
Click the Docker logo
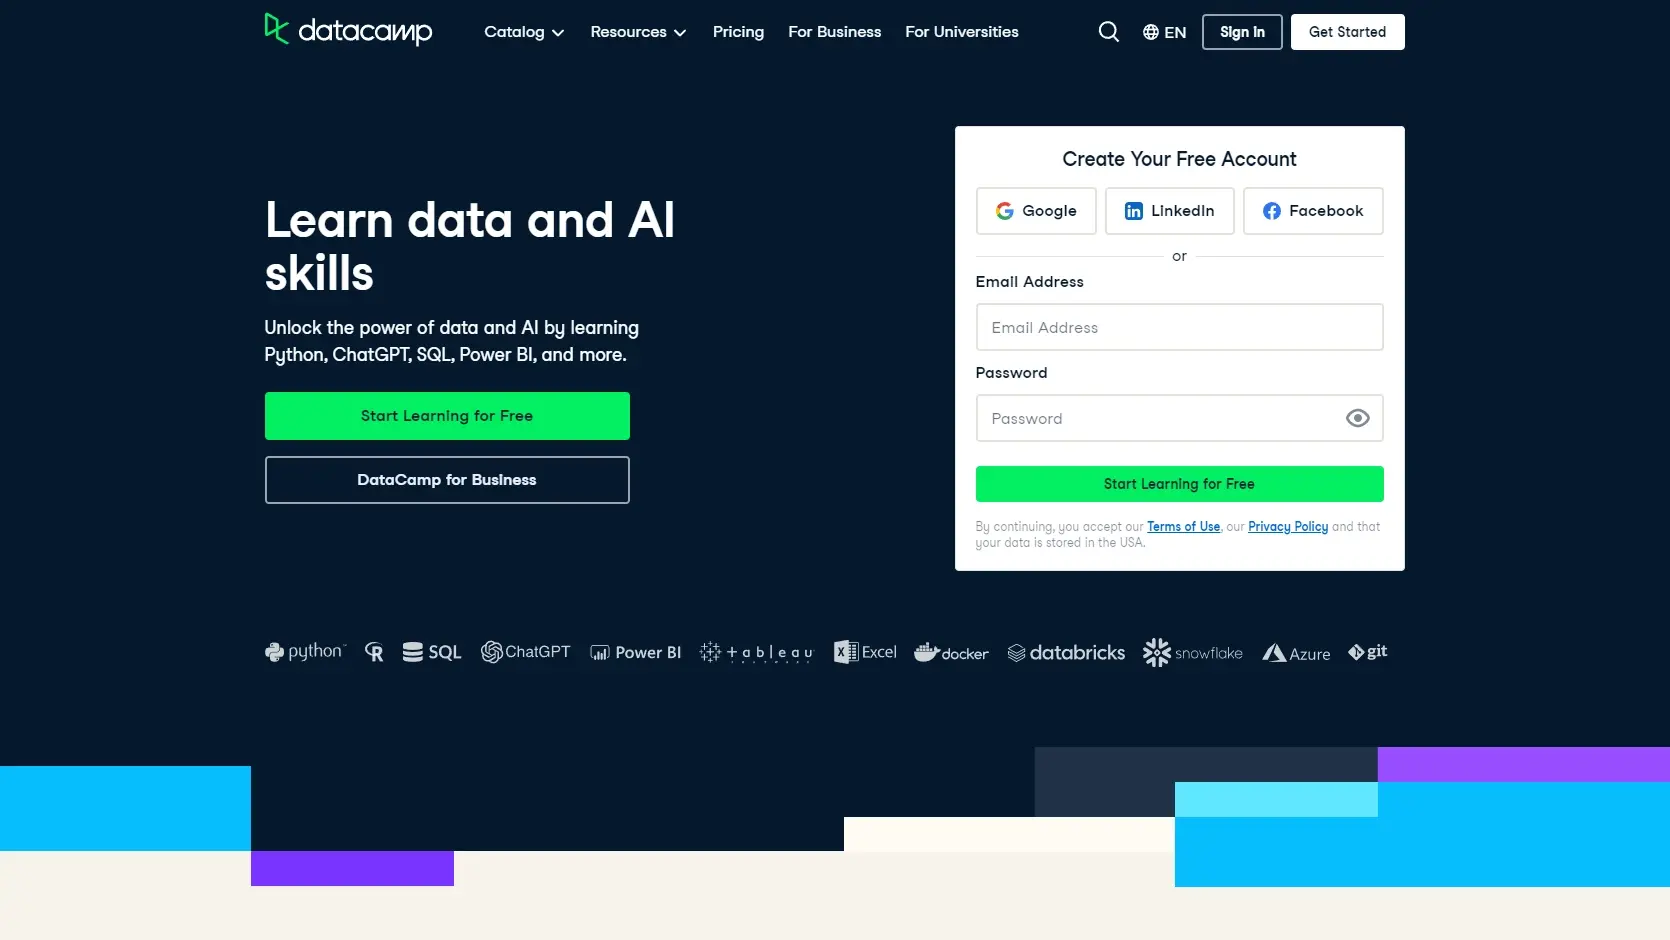pos(951,652)
